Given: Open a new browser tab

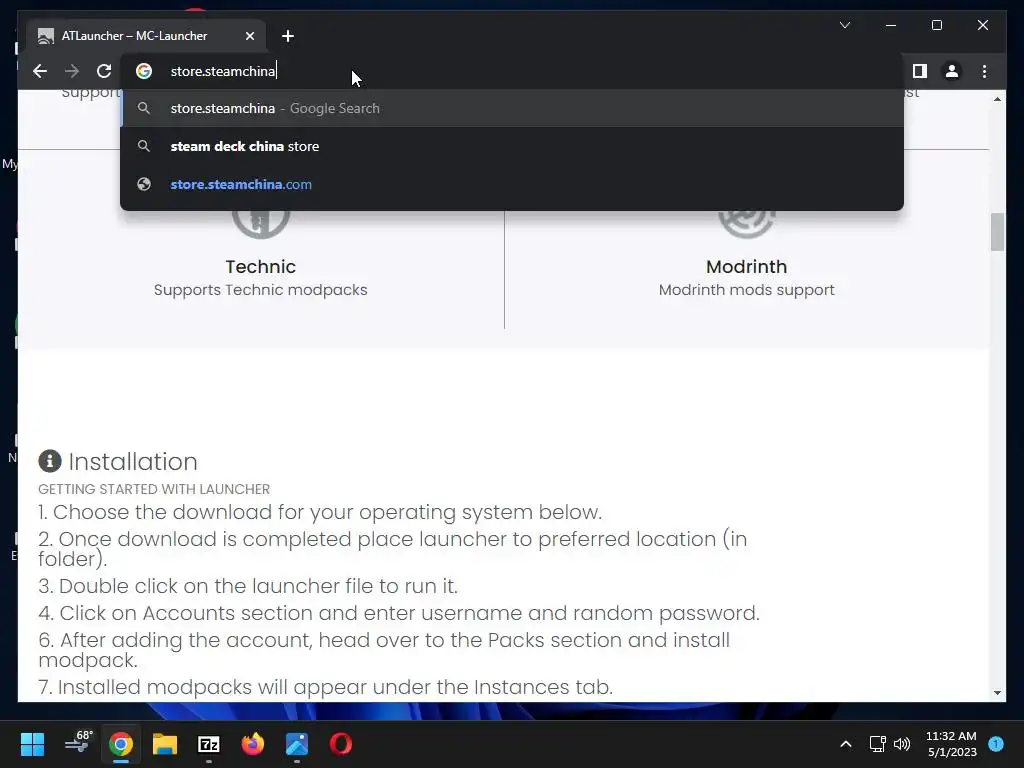Looking at the screenshot, I should (x=288, y=36).
